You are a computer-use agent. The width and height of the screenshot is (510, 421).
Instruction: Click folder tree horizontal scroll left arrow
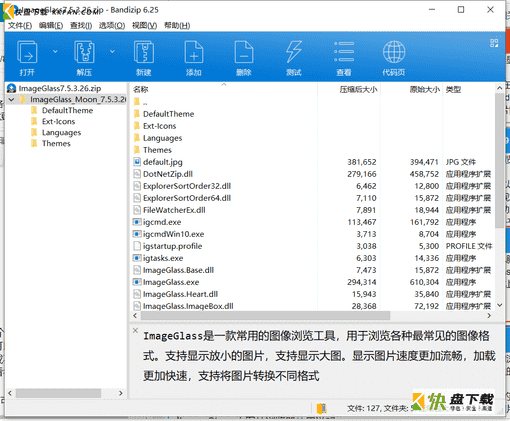click(x=10, y=393)
